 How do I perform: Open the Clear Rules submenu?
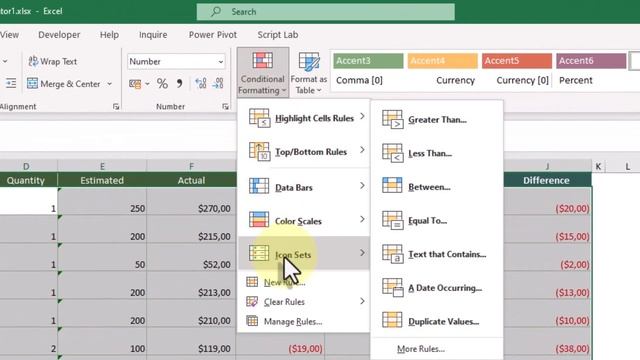(x=304, y=302)
